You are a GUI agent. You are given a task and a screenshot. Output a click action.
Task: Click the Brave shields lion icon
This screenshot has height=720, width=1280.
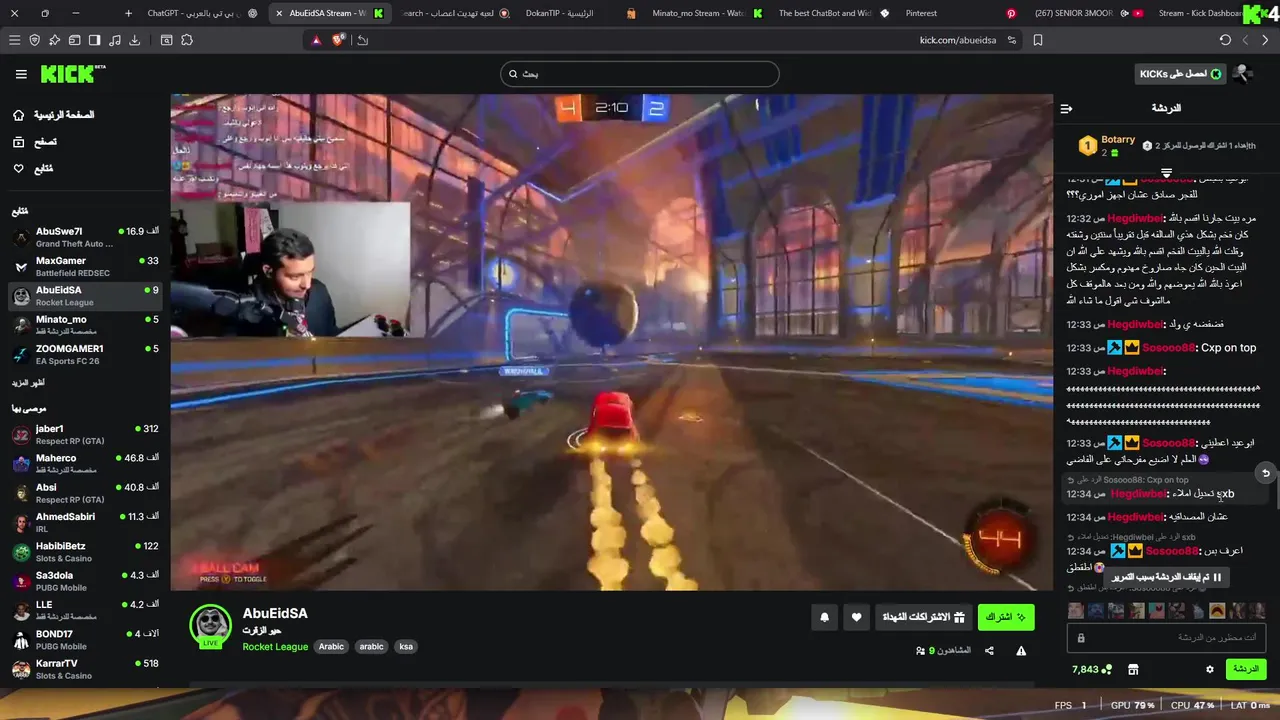(x=338, y=40)
